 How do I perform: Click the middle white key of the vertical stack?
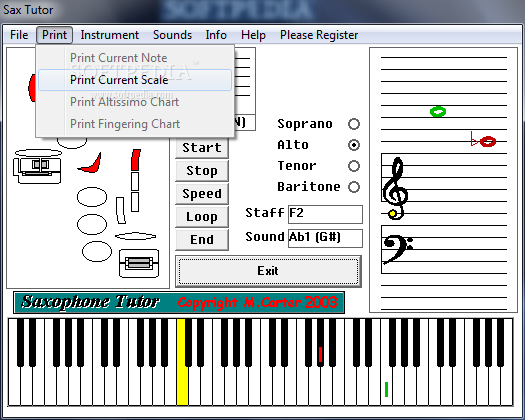click(x=135, y=181)
